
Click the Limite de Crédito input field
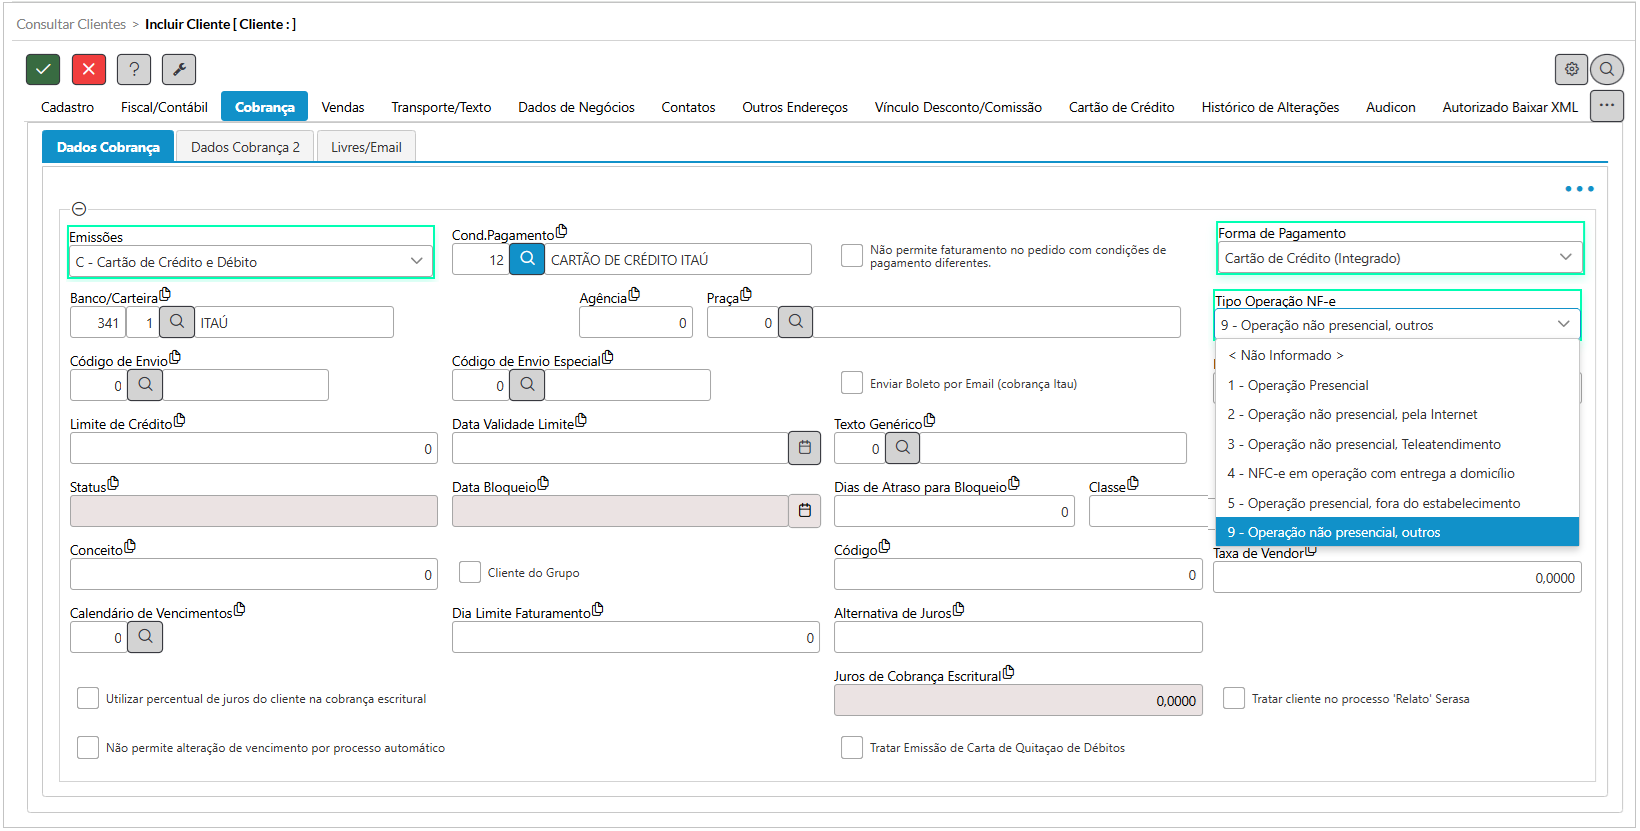(252, 448)
